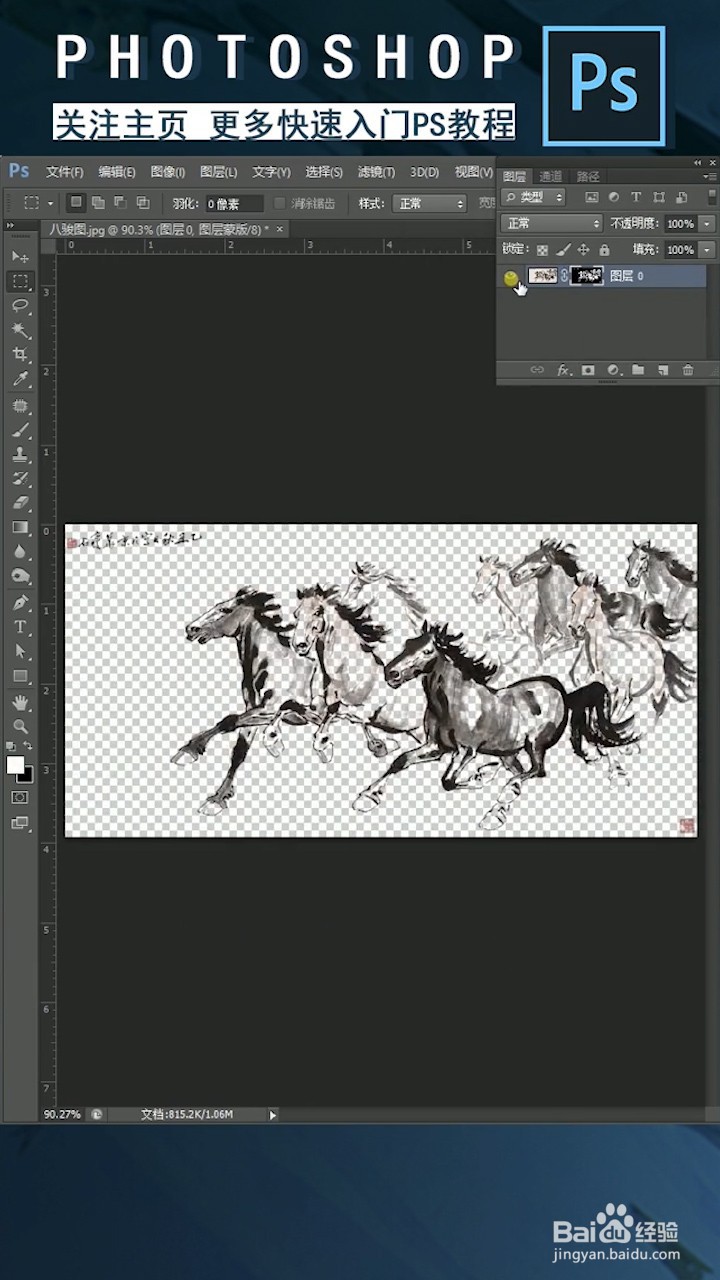Toggle lock position icon
The image size is (720, 1280).
click(584, 250)
